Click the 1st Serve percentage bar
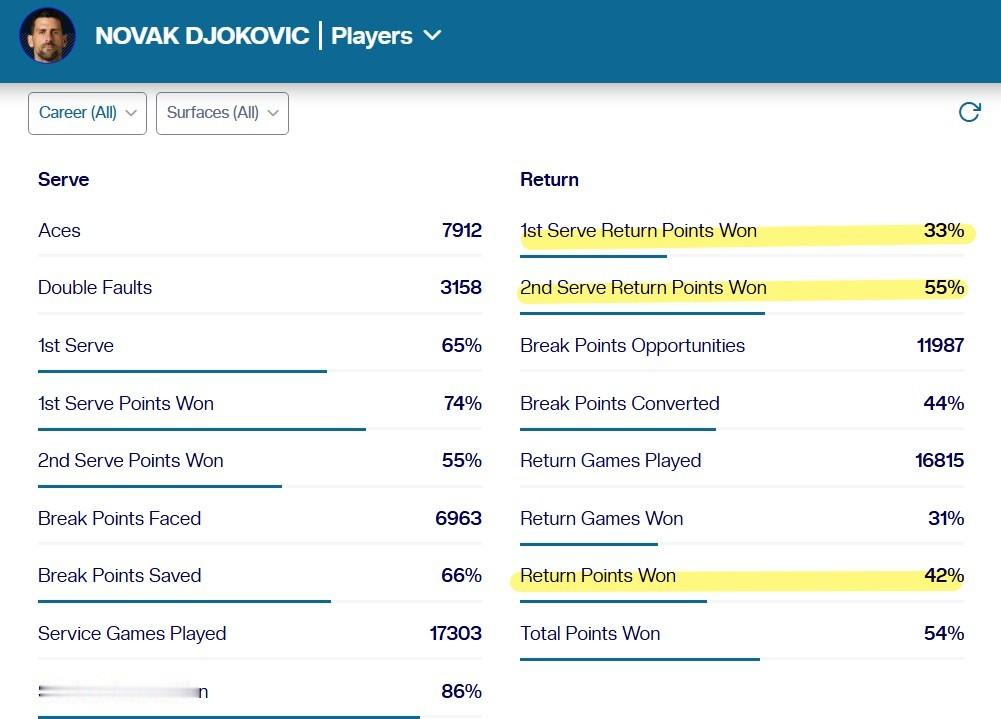Image resolution: width=1001 pixels, height=719 pixels. click(x=182, y=371)
